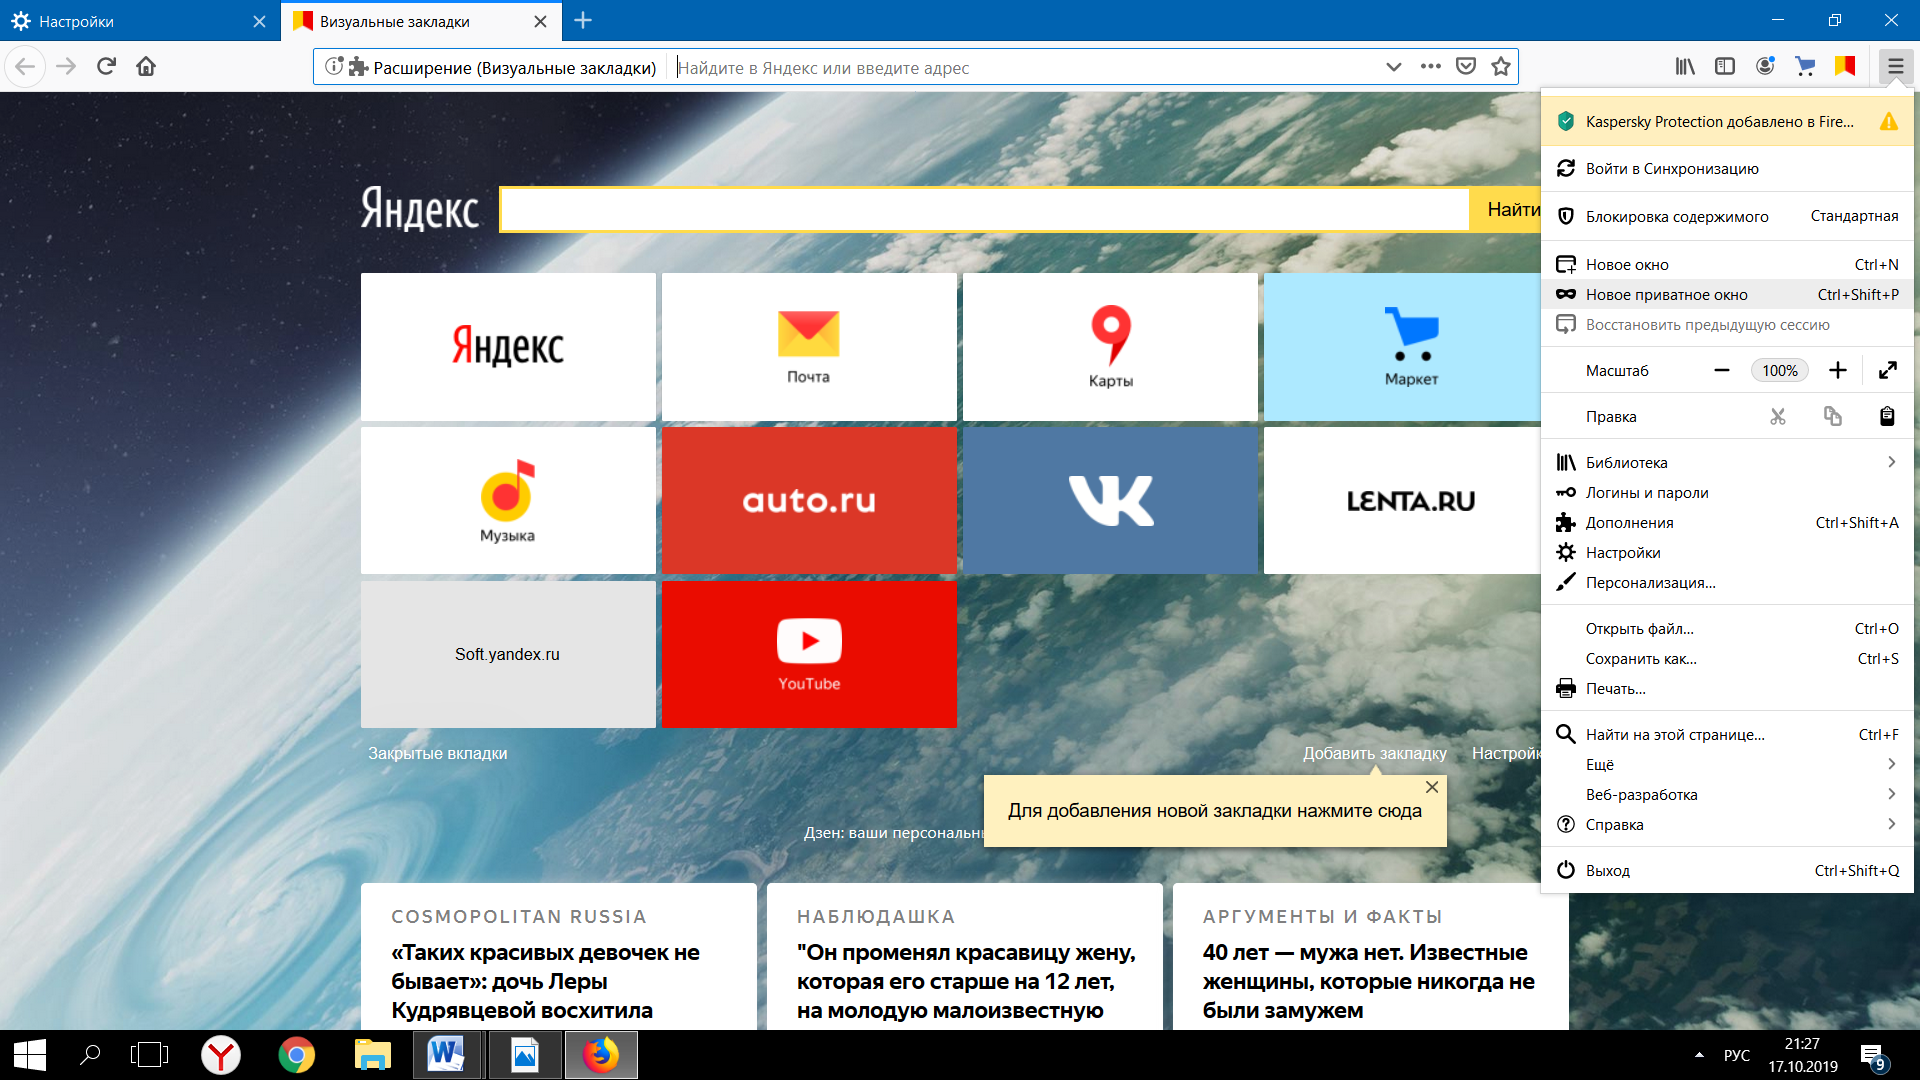The width and height of the screenshot is (1920, 1080).
Task: Click the site info icon in address bar
Action: point(333,67)
